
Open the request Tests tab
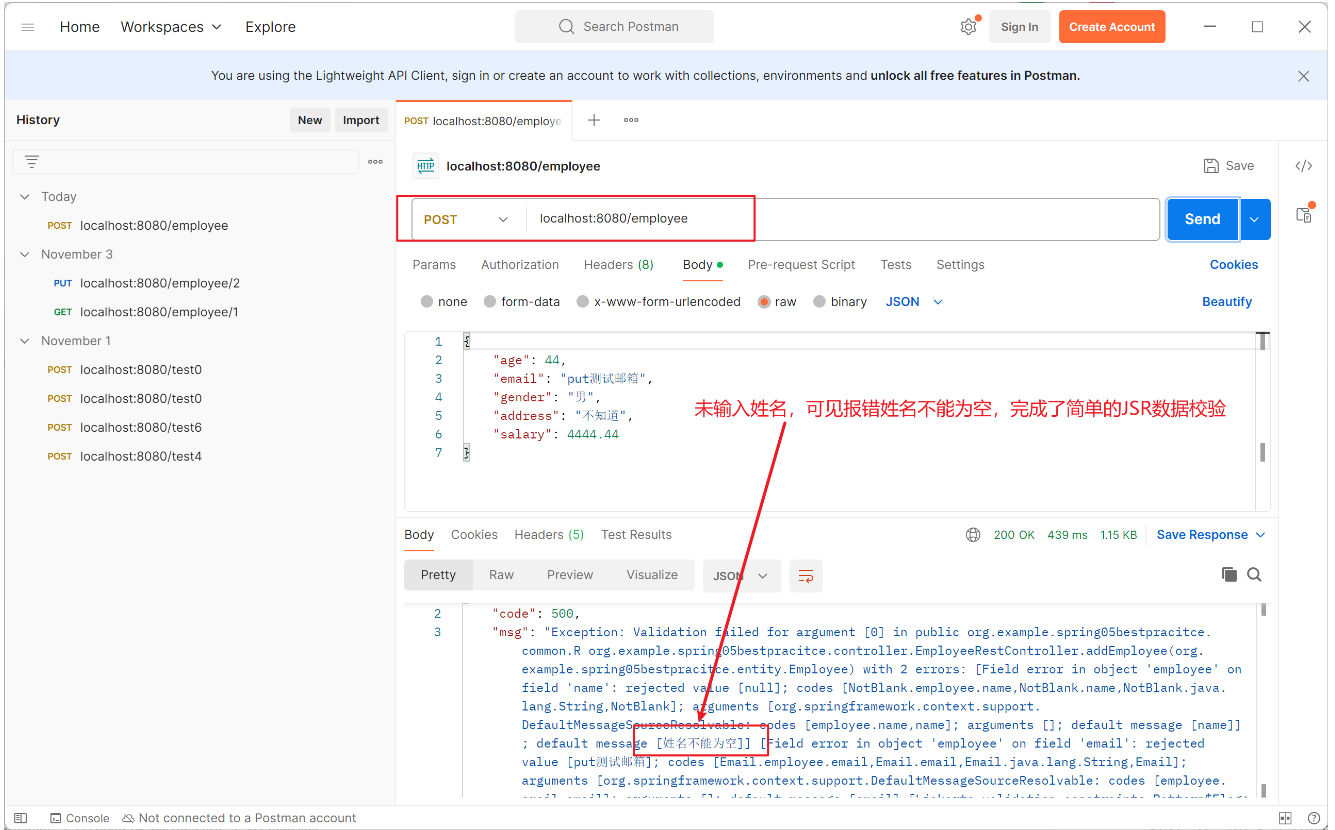click(x=896, y=265)
